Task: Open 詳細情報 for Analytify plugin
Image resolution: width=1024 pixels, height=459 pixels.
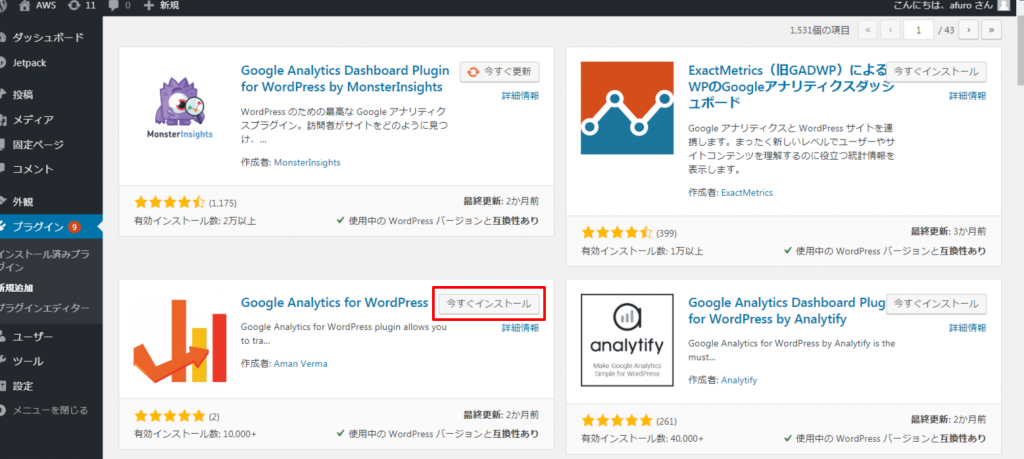Action: coord(968,328)
